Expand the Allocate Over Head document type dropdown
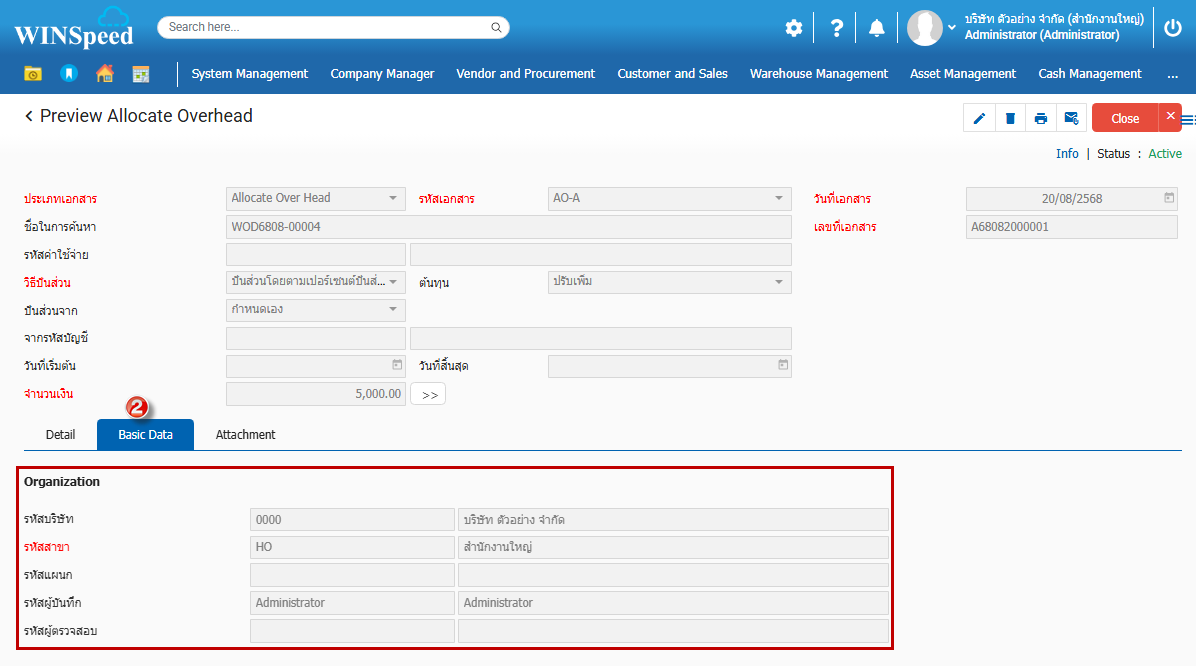Screen dimensions: 1196x666 (x=393, y=198)
